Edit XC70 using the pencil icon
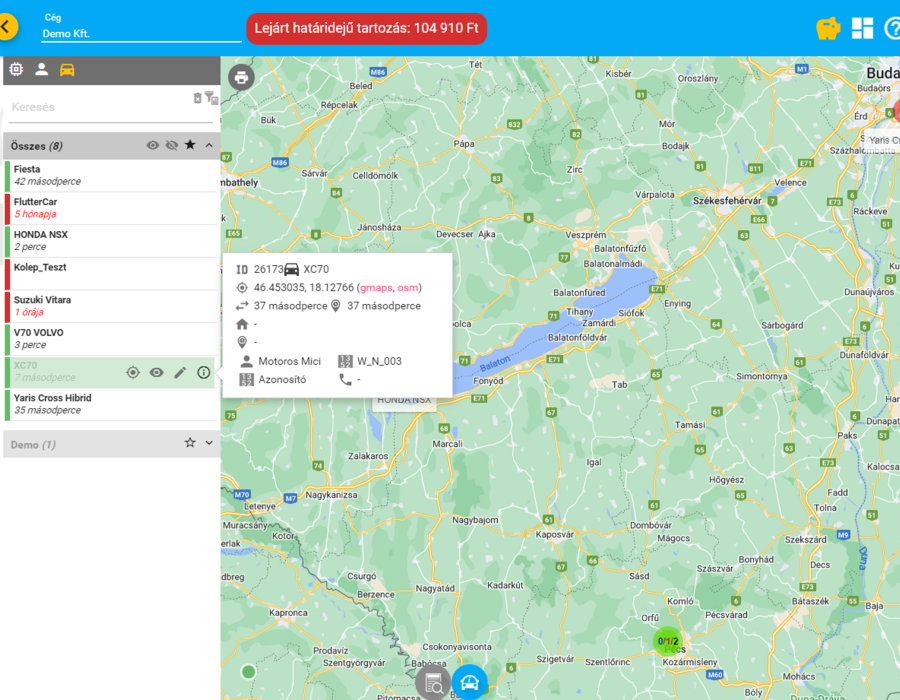Screen dimensions: 900x700 [x=180, y=372]
